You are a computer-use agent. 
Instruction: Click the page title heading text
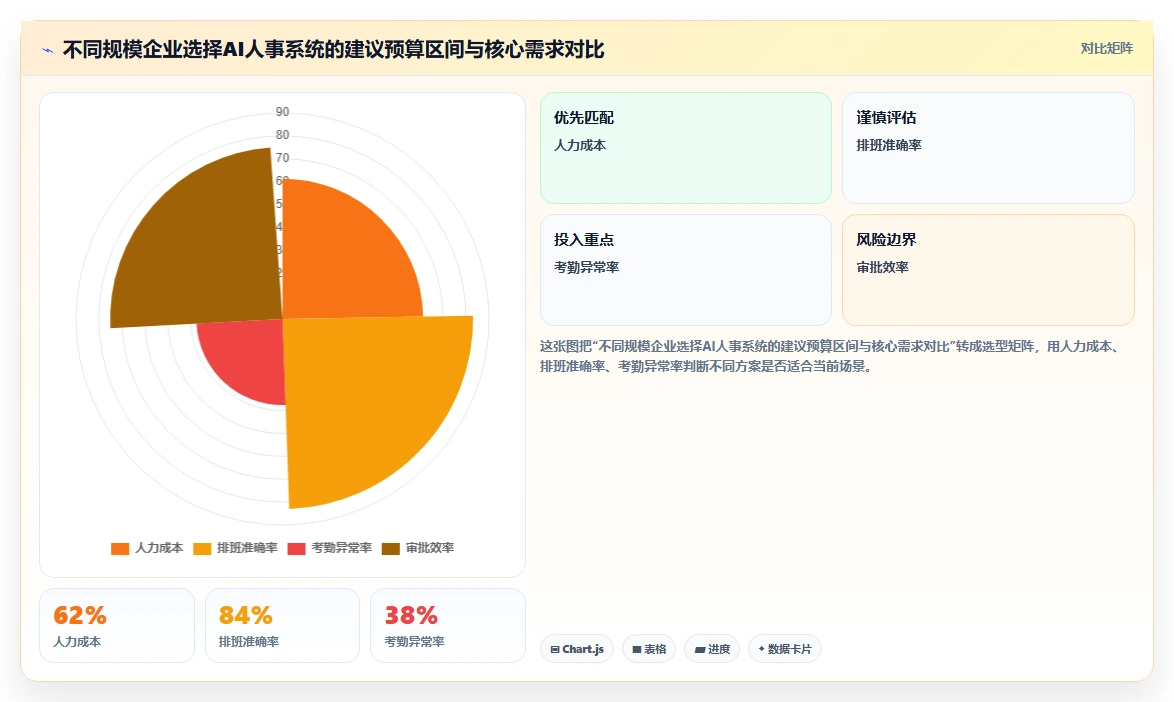click(333, 49)
